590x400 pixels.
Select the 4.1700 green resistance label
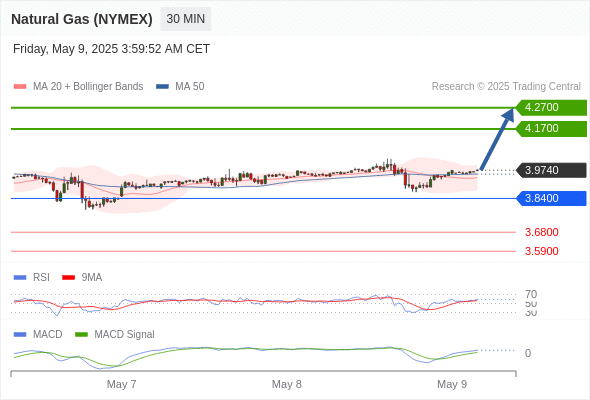point(551,129)
